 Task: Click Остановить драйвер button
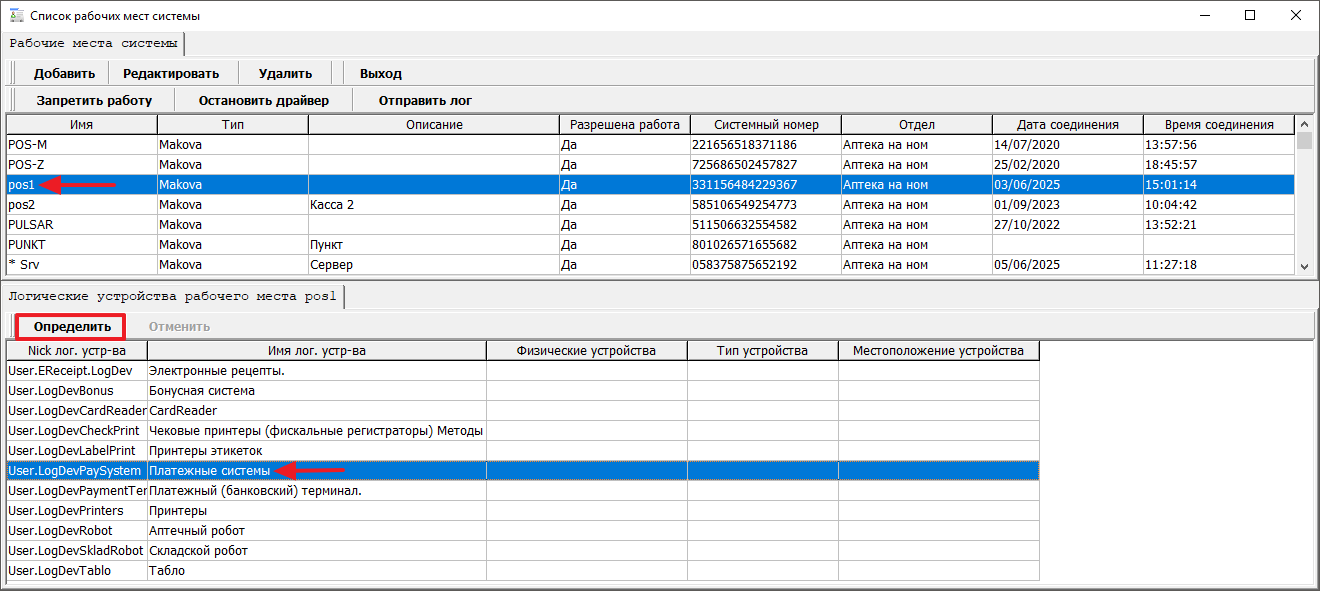tap(263, 100)
